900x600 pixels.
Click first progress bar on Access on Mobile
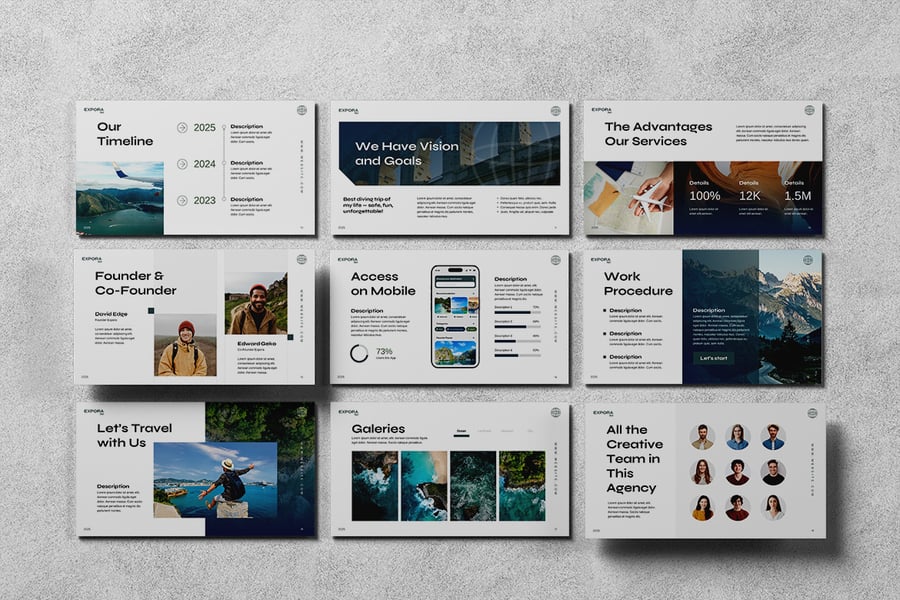pyautogui.click(x=517, y=312)
